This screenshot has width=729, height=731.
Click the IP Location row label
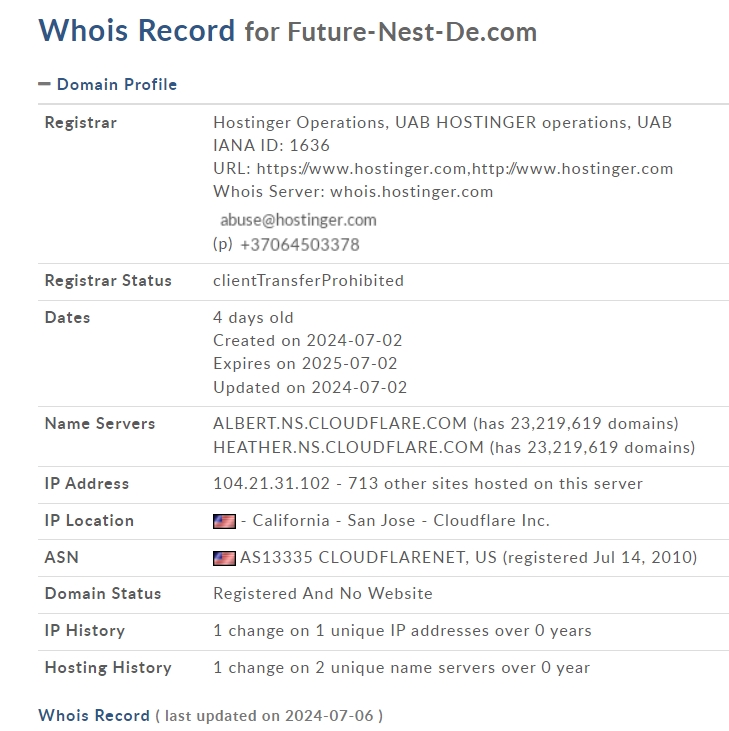point(89,520)
